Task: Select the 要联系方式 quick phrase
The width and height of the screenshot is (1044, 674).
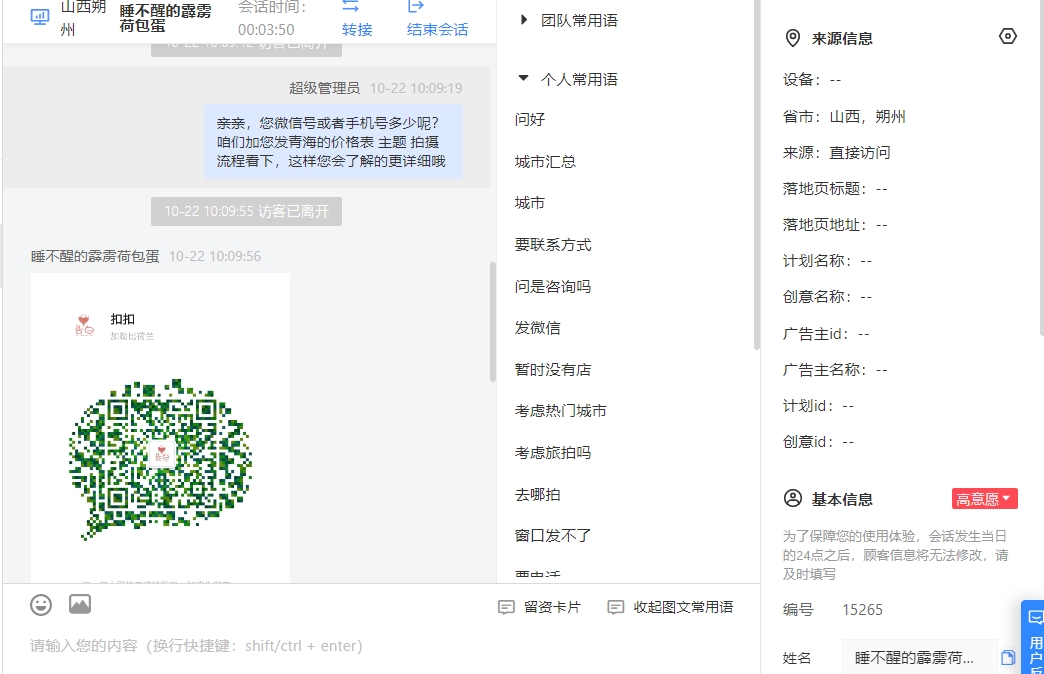Action: (x=553, y=245)
